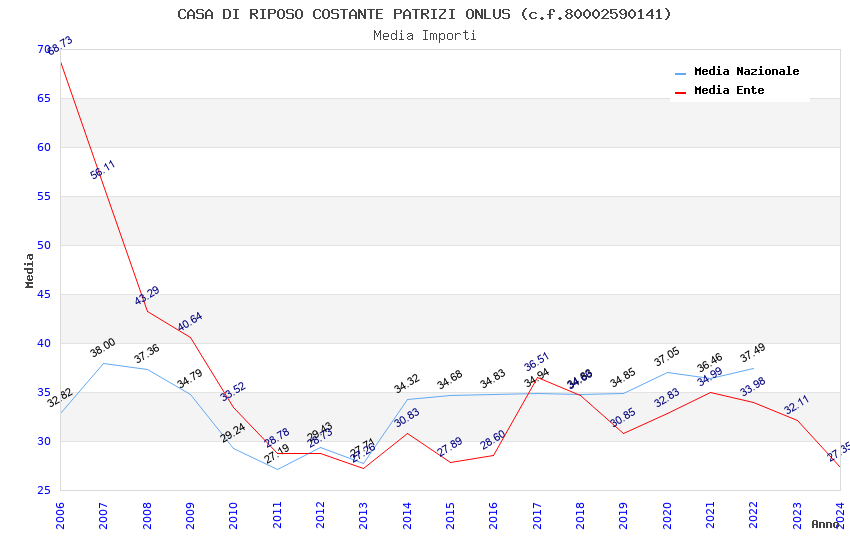Viewport: 850px width, 550px height.
Task: Select the 2011 year label
Action: [x=277, y=515]
